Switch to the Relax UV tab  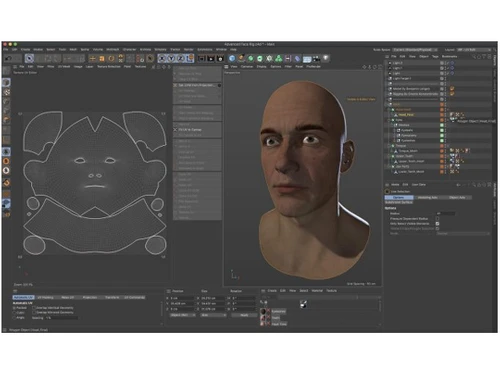pyautogui.click(x=68, y=297)
